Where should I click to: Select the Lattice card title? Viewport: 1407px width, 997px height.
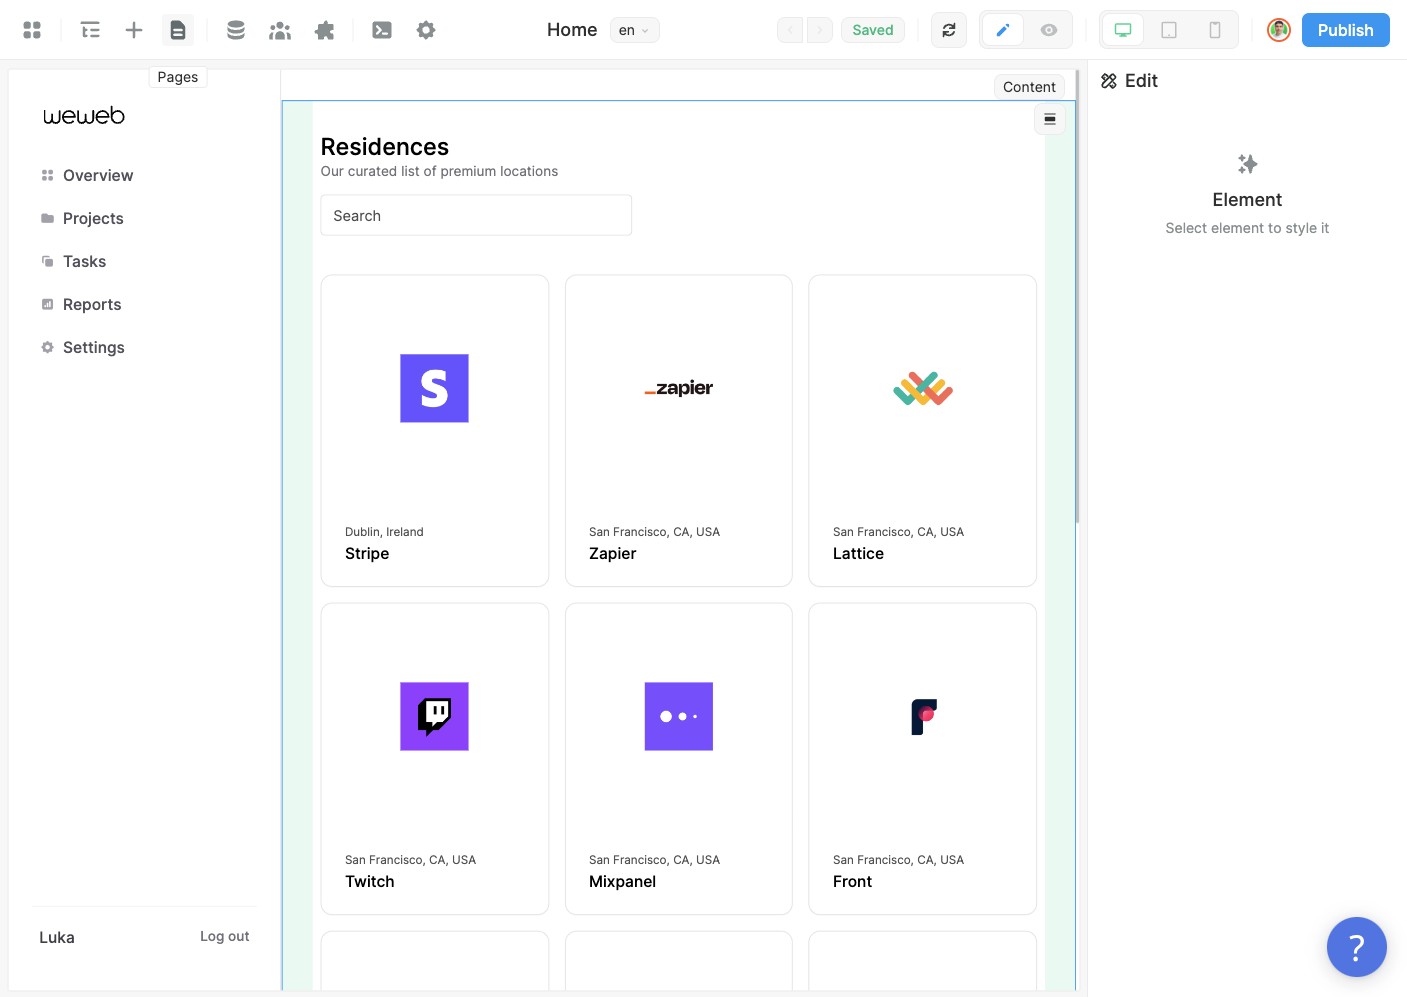tap(858, 553)
